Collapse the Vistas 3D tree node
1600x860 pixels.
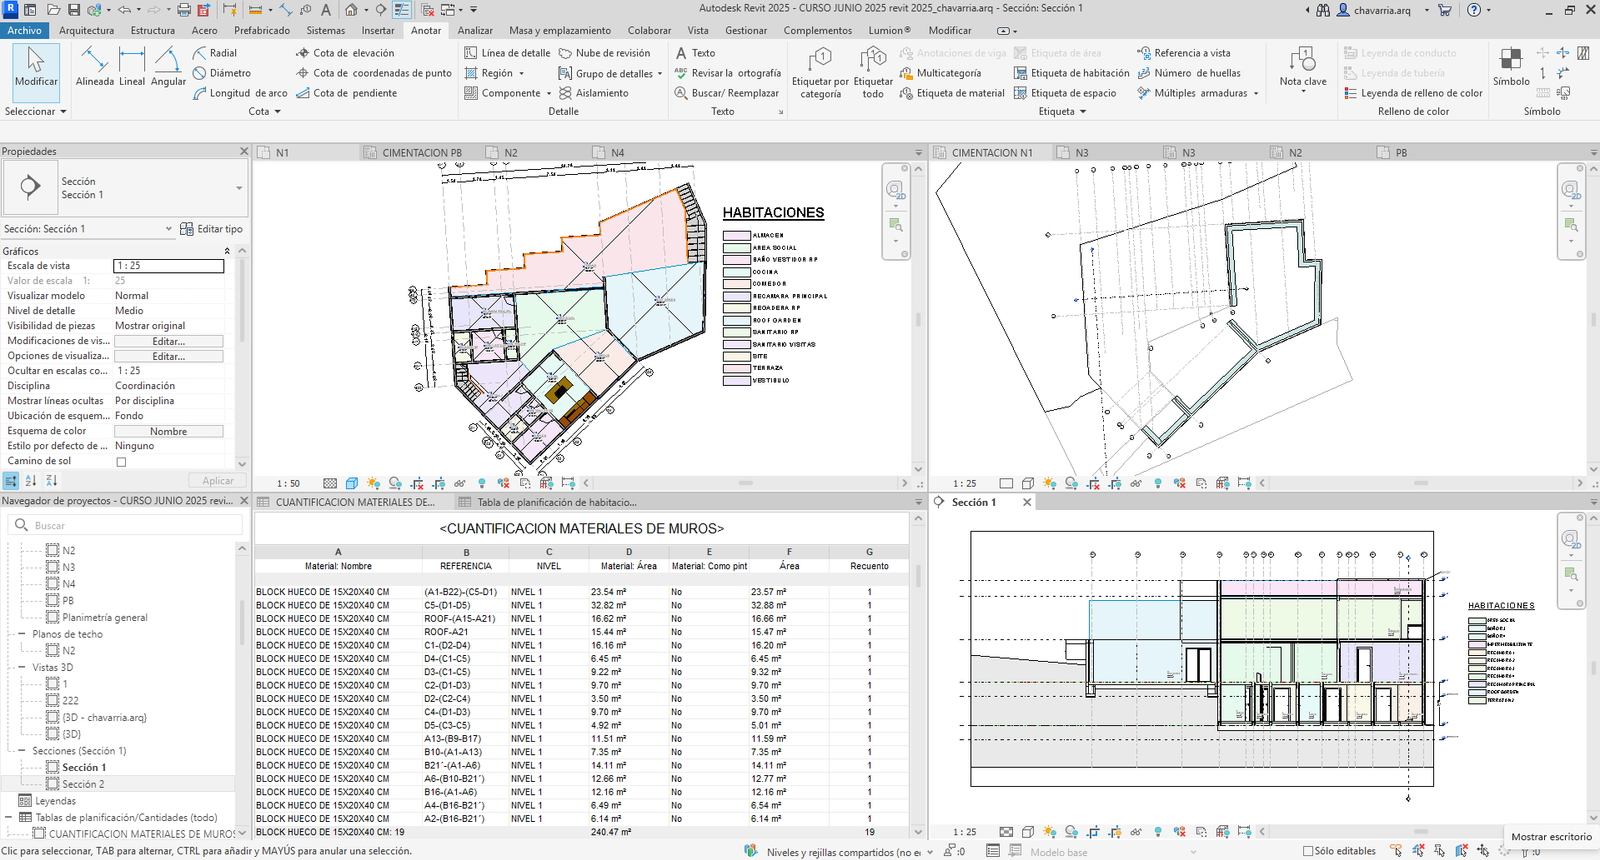(x=22, y=667)
